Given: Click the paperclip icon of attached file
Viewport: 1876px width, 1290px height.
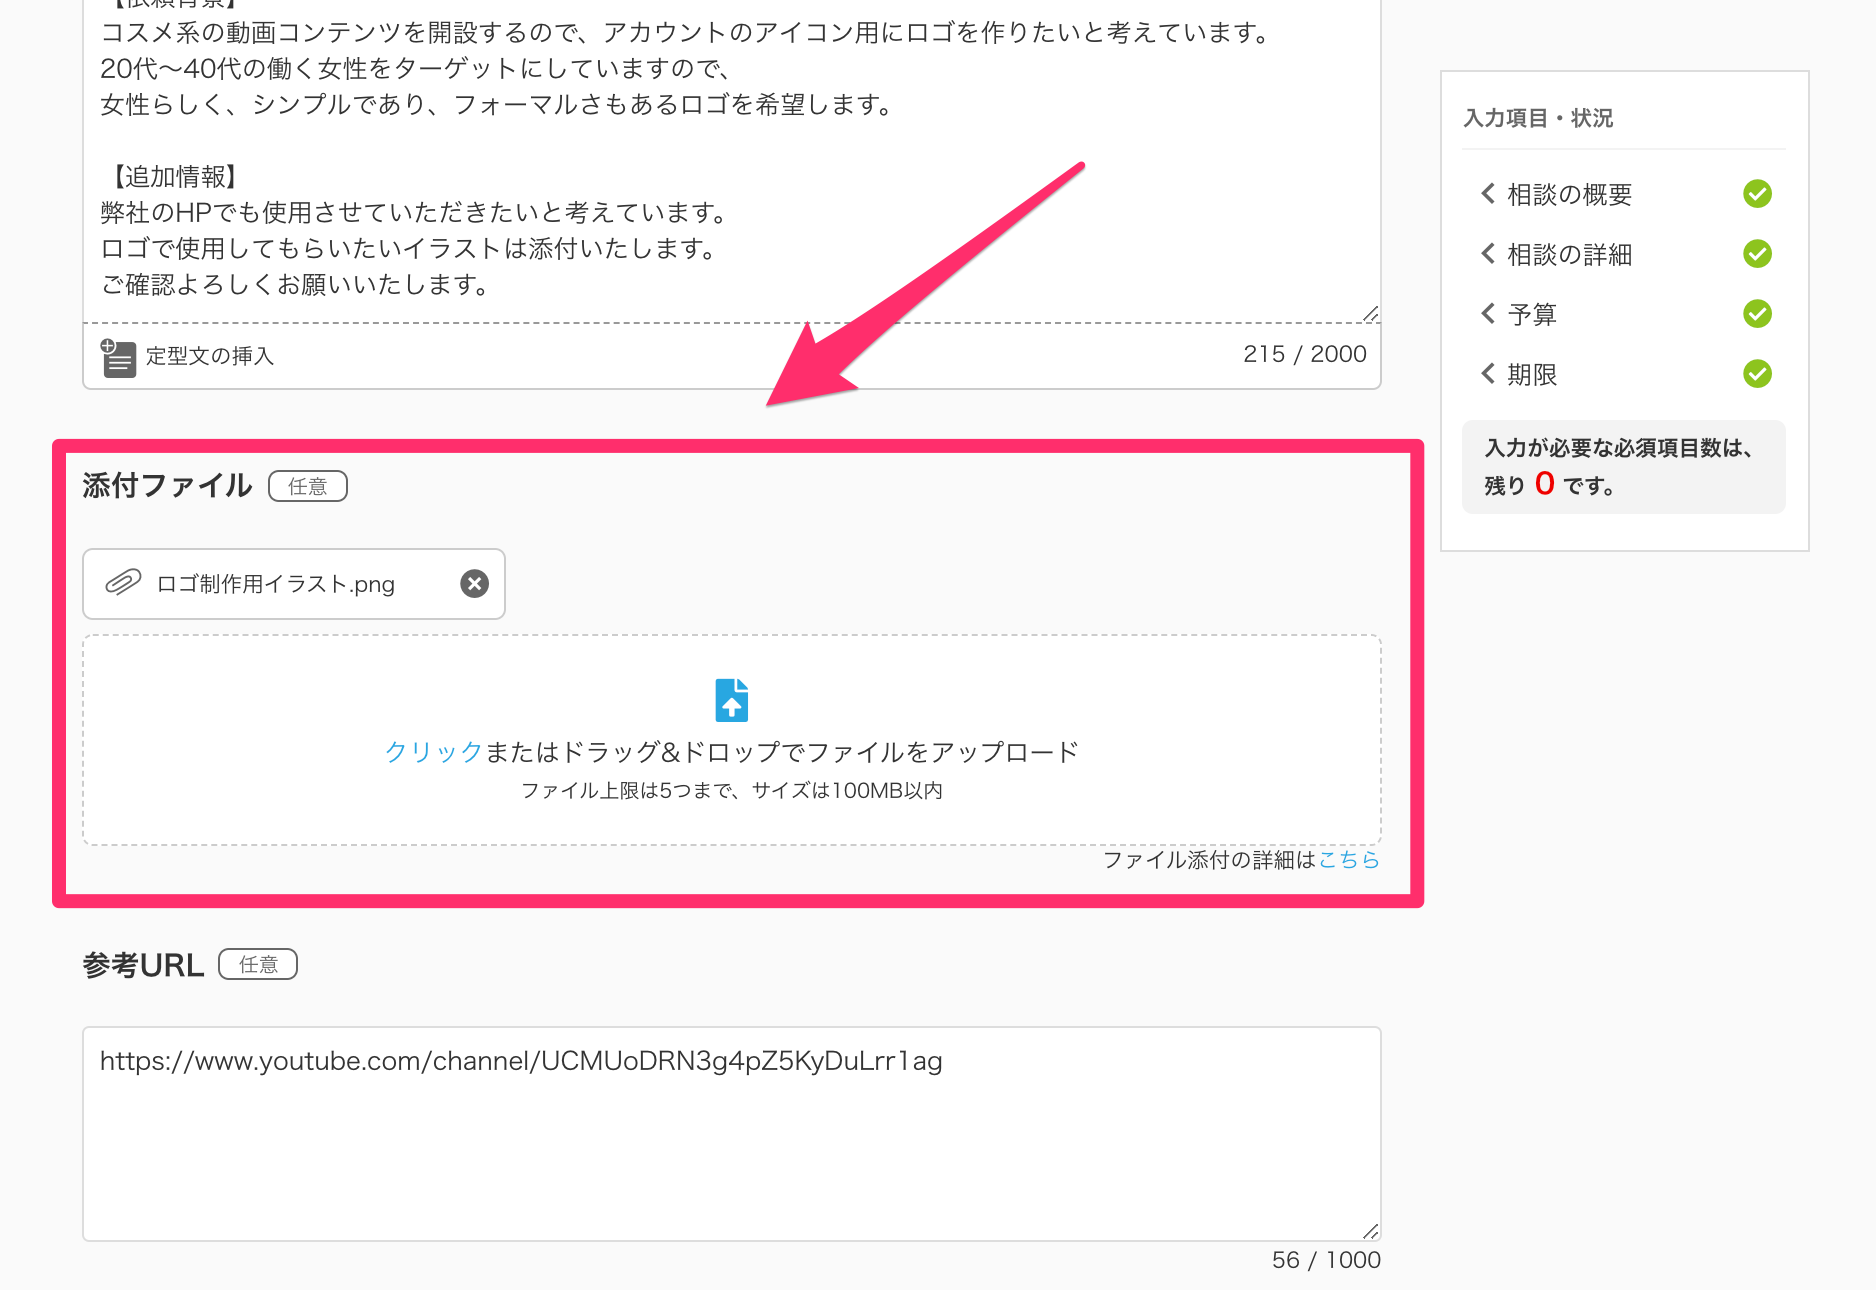Looking at the screenshot, I should (x=123, y=583).
